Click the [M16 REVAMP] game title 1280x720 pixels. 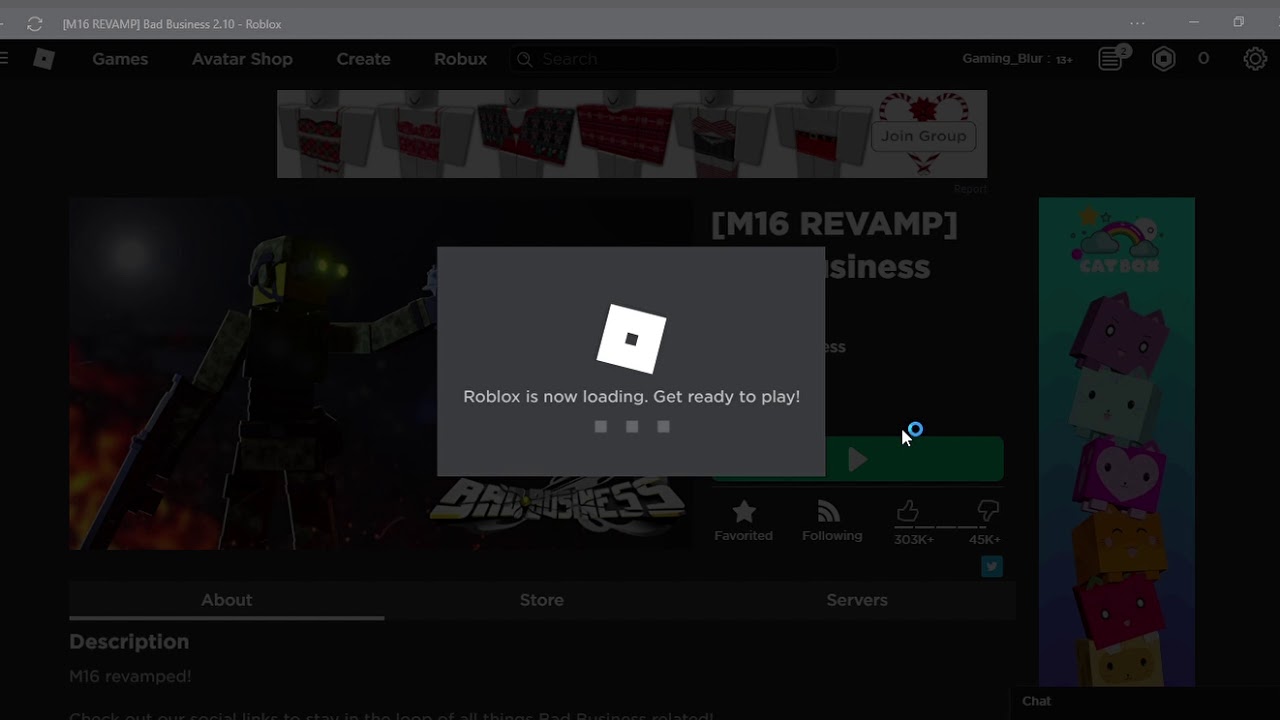(834, 224)
